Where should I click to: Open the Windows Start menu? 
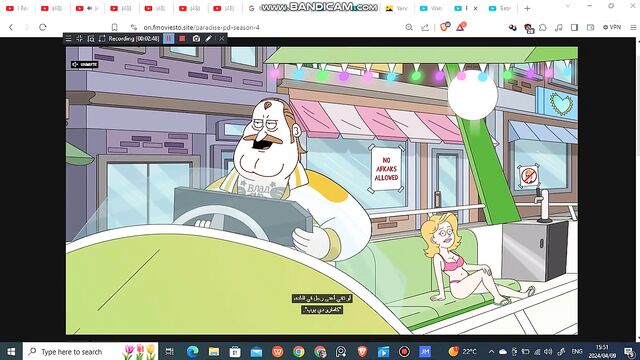point(11,351)
